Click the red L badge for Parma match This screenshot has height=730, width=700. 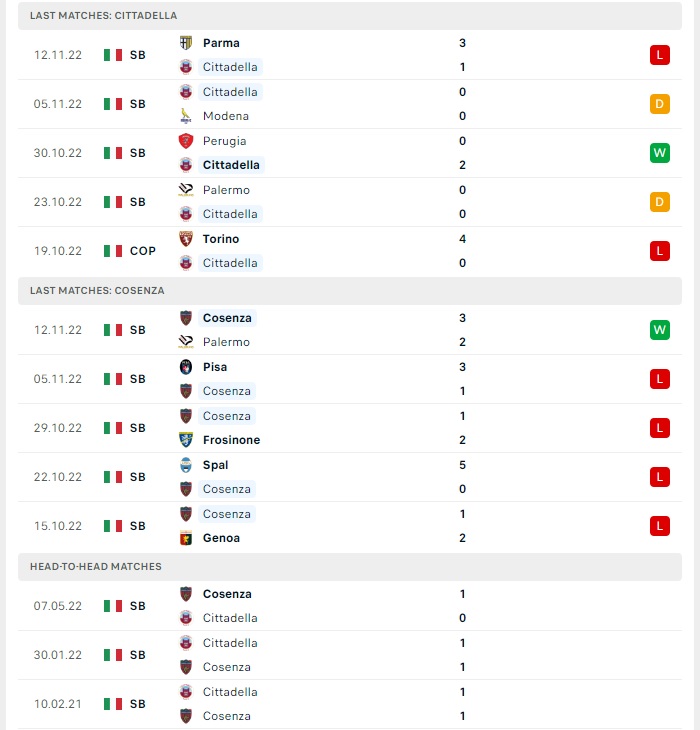(x=660, y=55)
